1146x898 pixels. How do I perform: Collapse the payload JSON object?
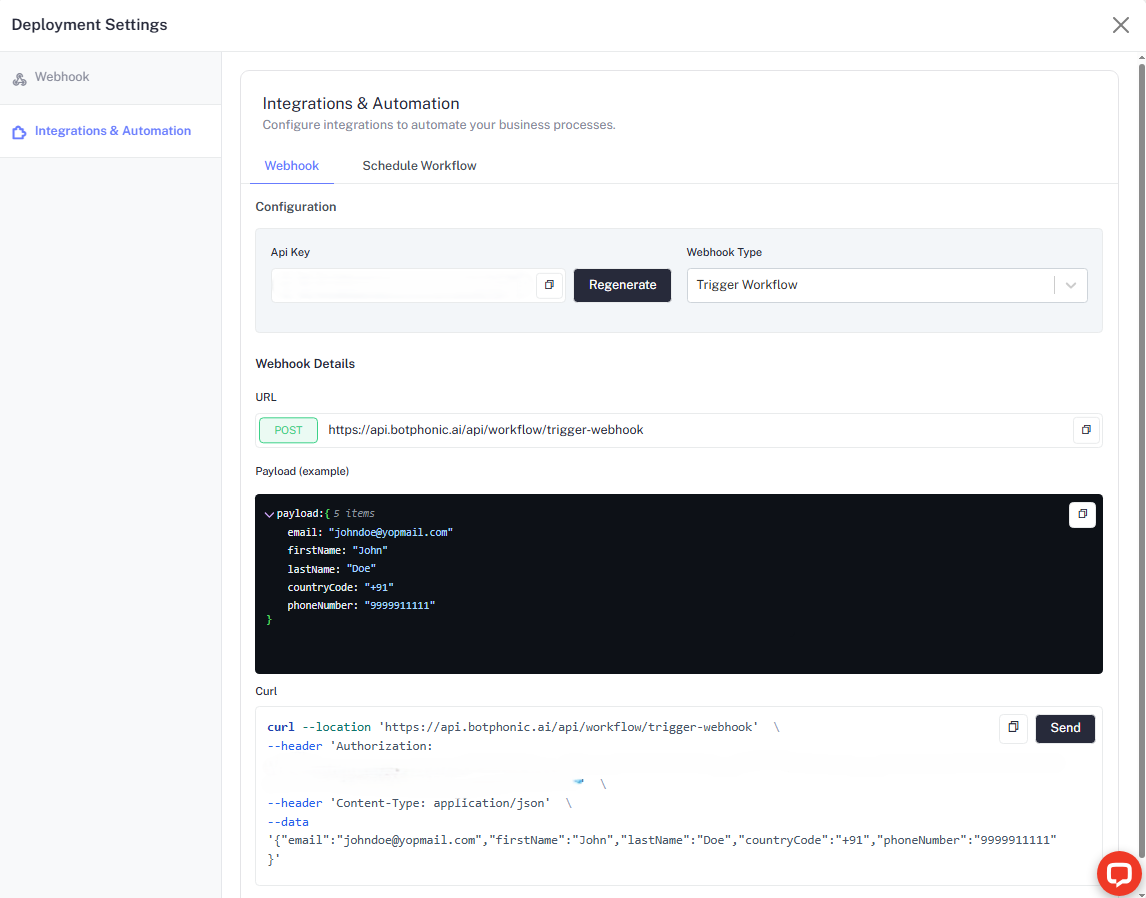(x=268, y=513)
